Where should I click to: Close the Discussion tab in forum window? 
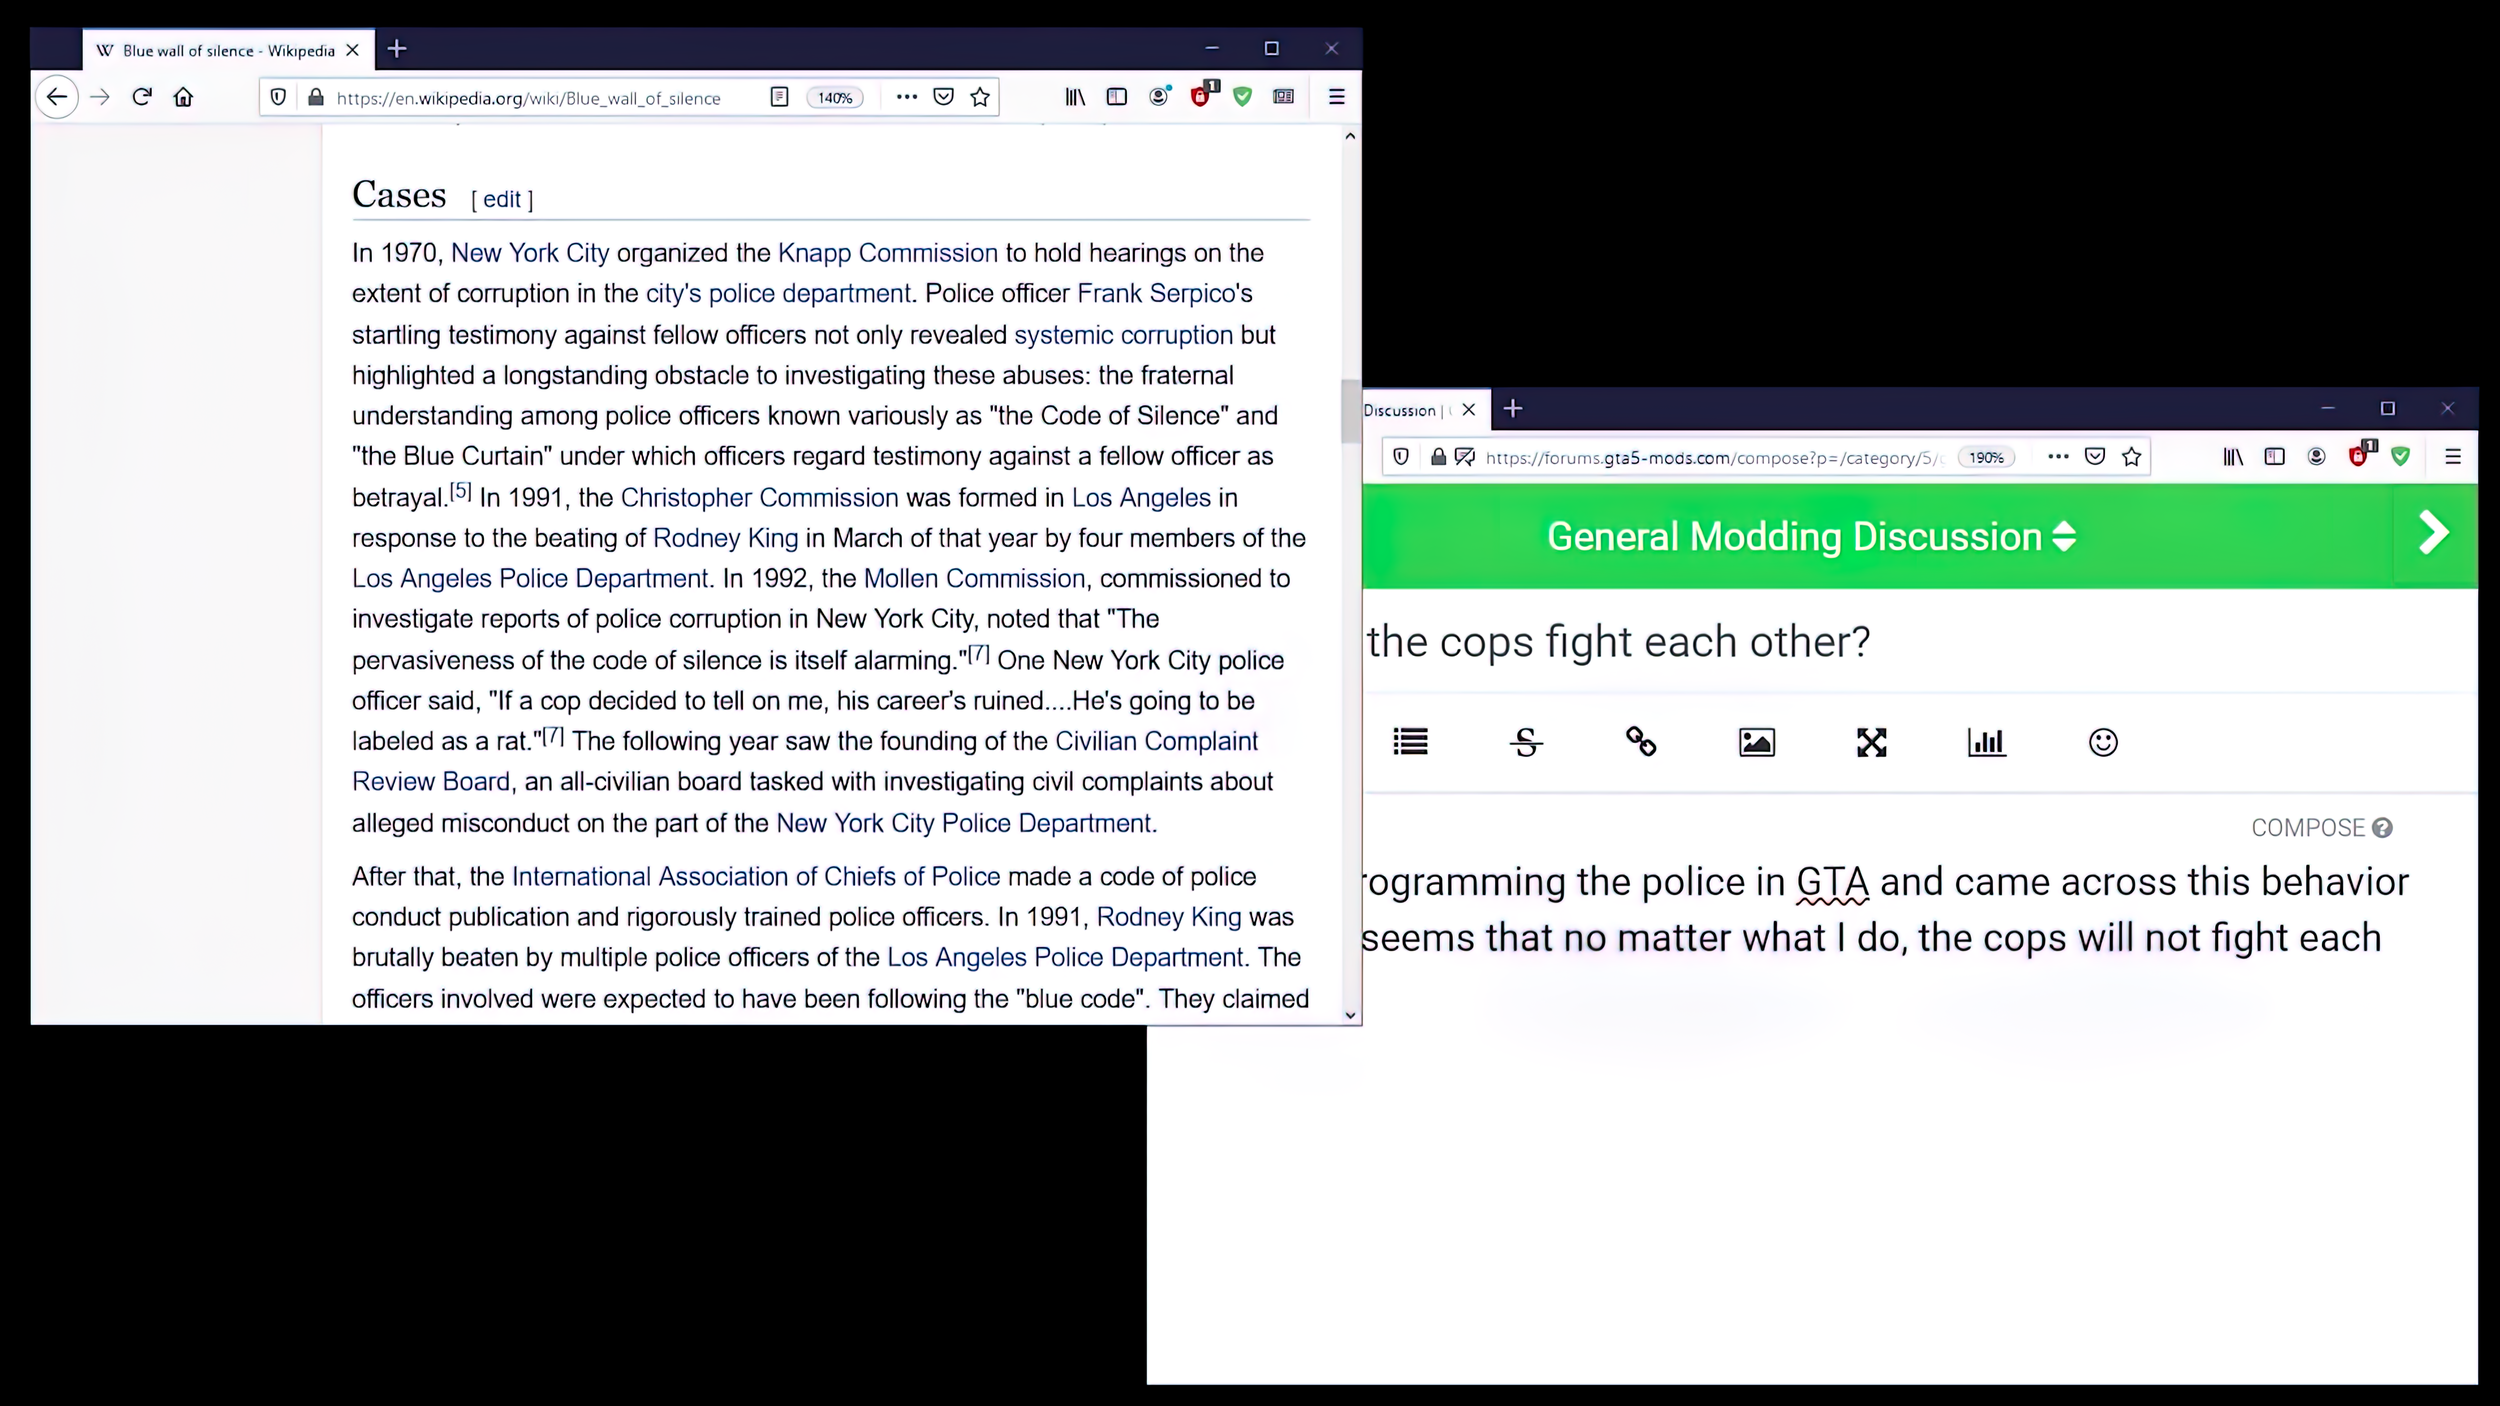1468,410
